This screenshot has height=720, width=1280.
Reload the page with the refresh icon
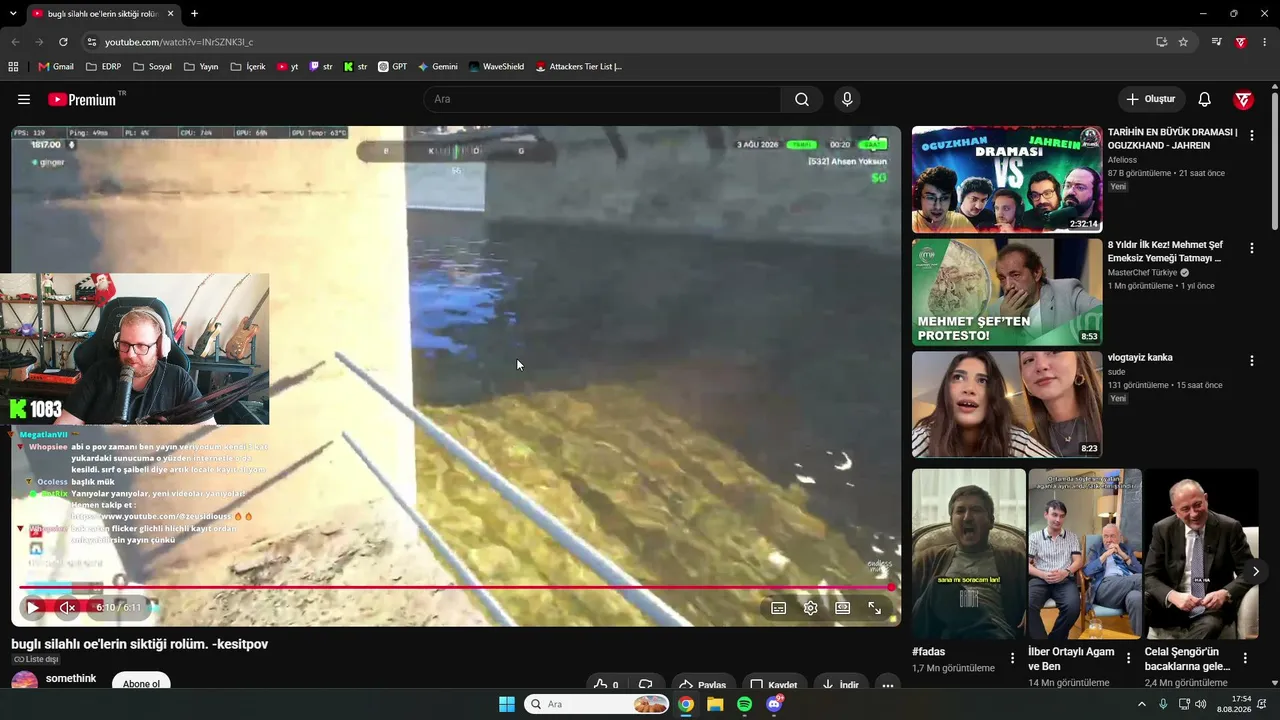(x=63, y=42)
